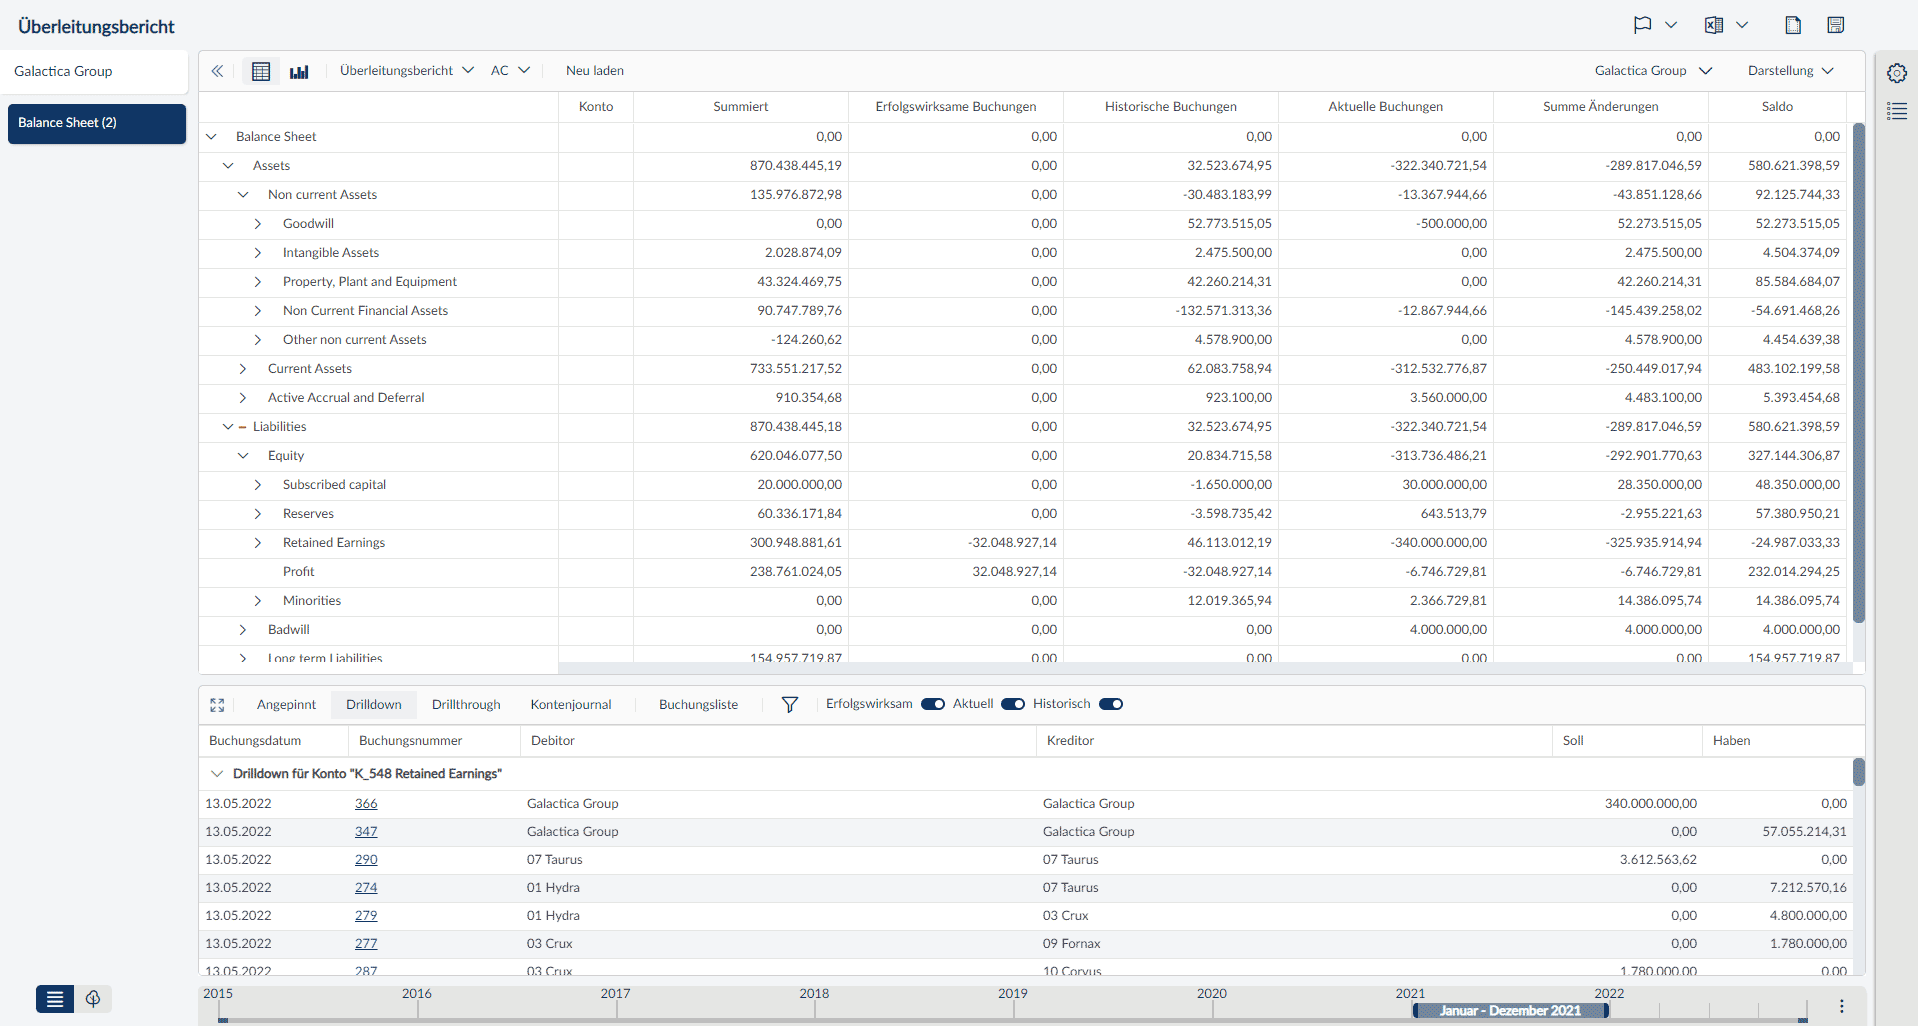The image size is (1918, 1026).
Task: Expand the Other non current Assets row
Action: point(258,340)
